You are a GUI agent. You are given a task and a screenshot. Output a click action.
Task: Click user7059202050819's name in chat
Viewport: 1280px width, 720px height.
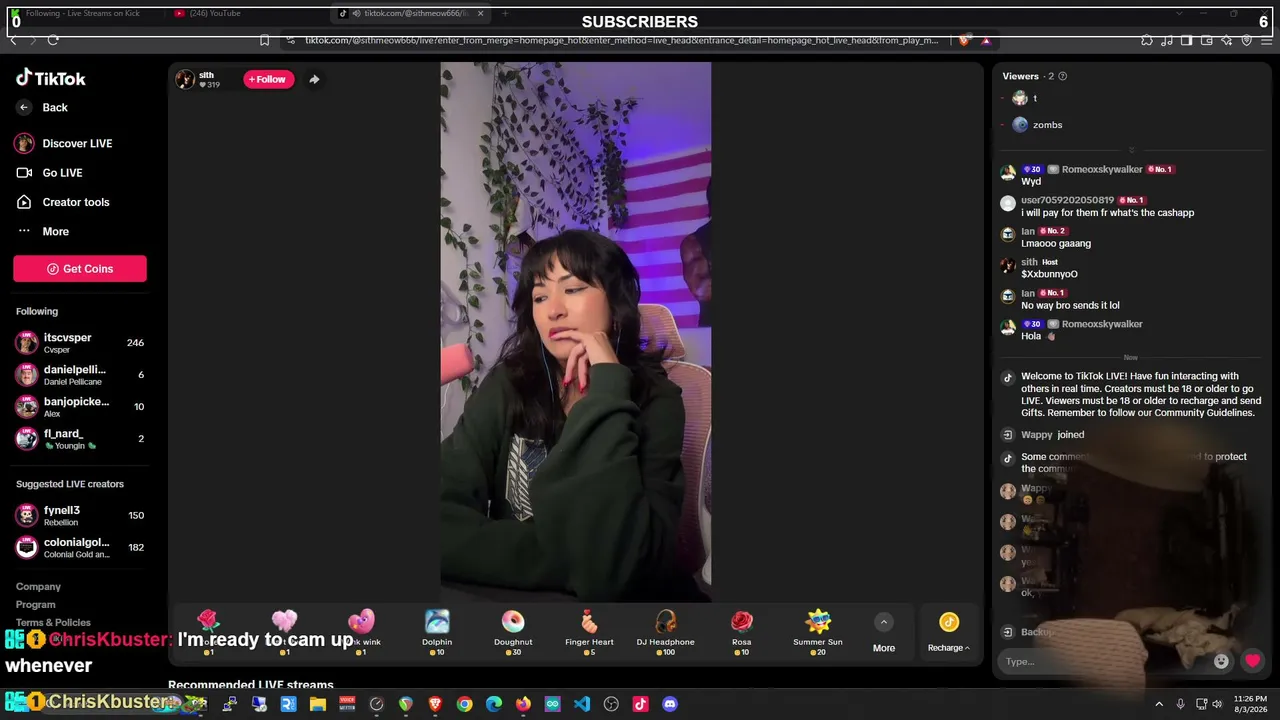[x=1067, y=201]
